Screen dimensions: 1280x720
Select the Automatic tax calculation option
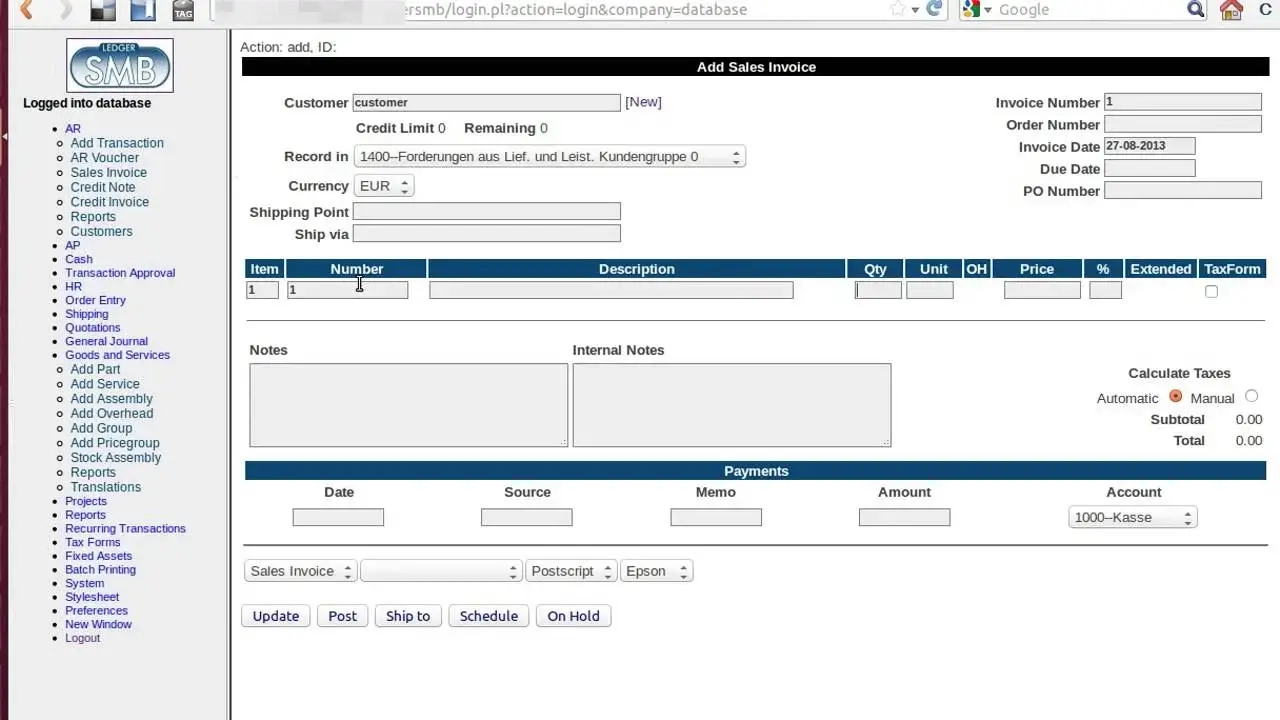1175,397
